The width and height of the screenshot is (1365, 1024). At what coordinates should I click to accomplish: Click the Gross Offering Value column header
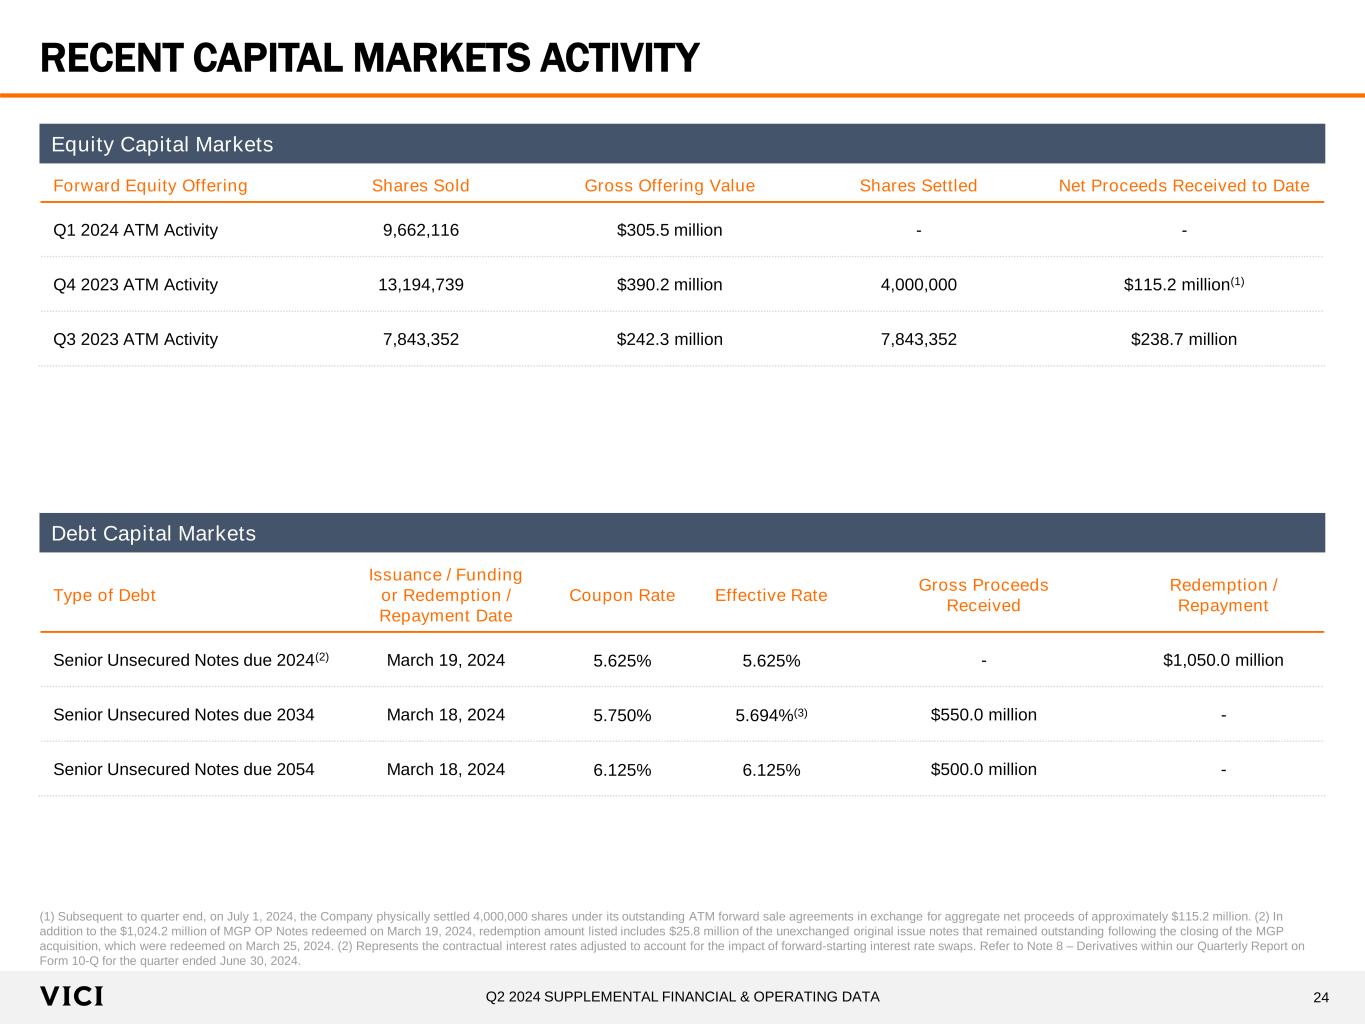pyautogui.click(x=669, y=186)
